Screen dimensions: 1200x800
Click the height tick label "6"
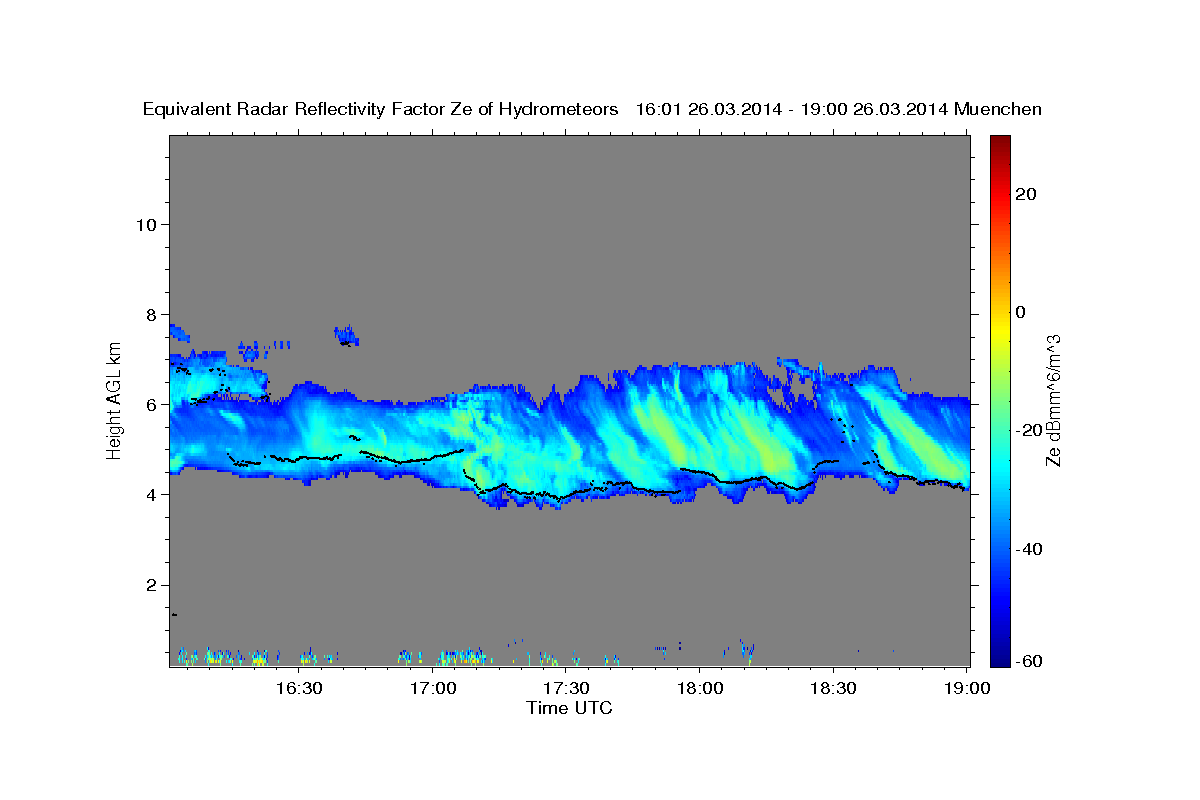151,404
